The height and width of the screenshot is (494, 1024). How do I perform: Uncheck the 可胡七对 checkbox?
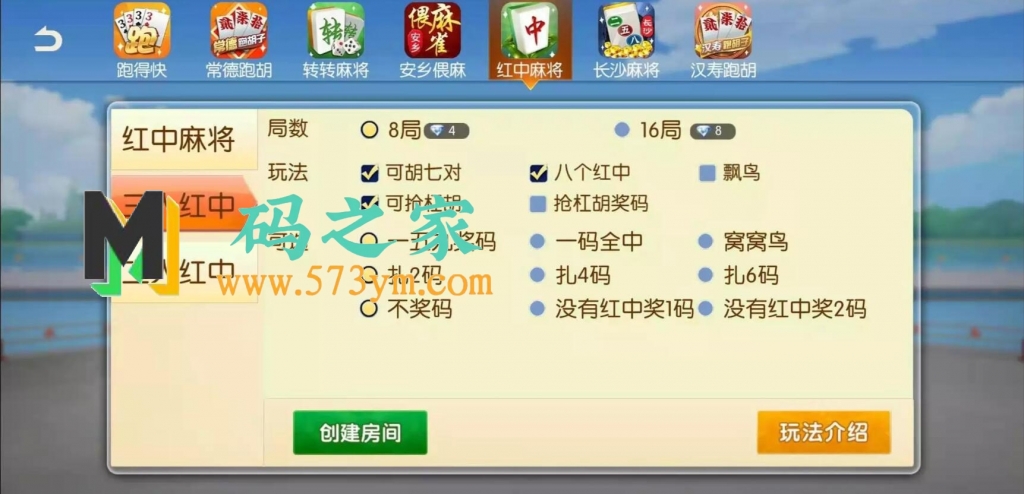(370, 173)
